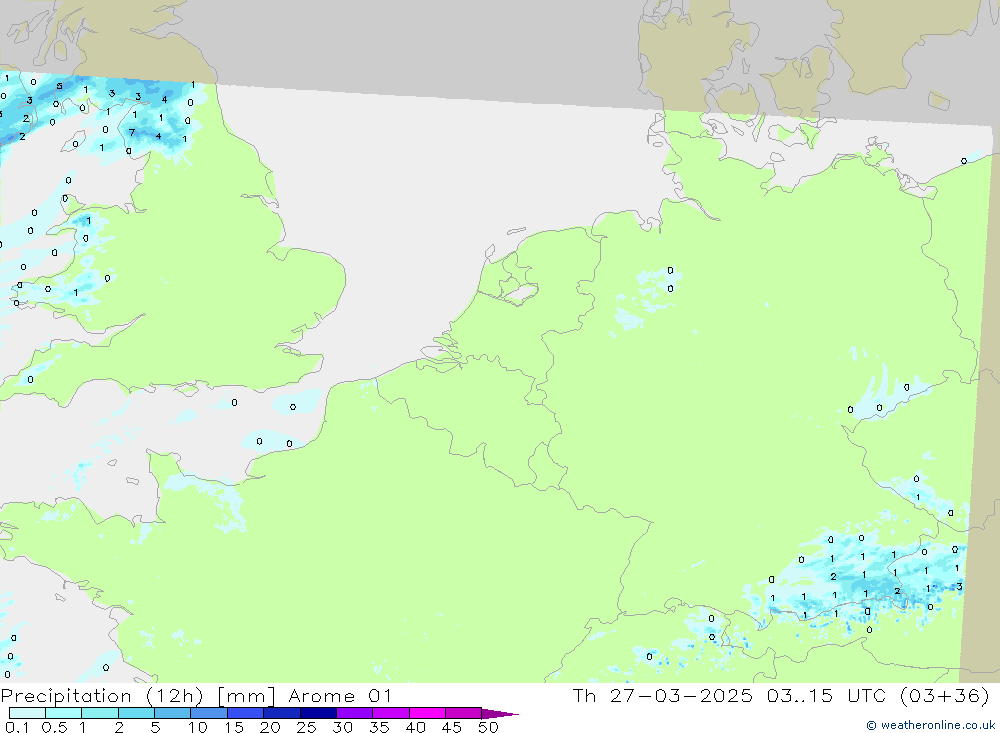Screen dimensions: 1000x733
Task: Click the 40–45 mm magenta legend swatch
Action: pyautogui.click(x=427, y=713)
